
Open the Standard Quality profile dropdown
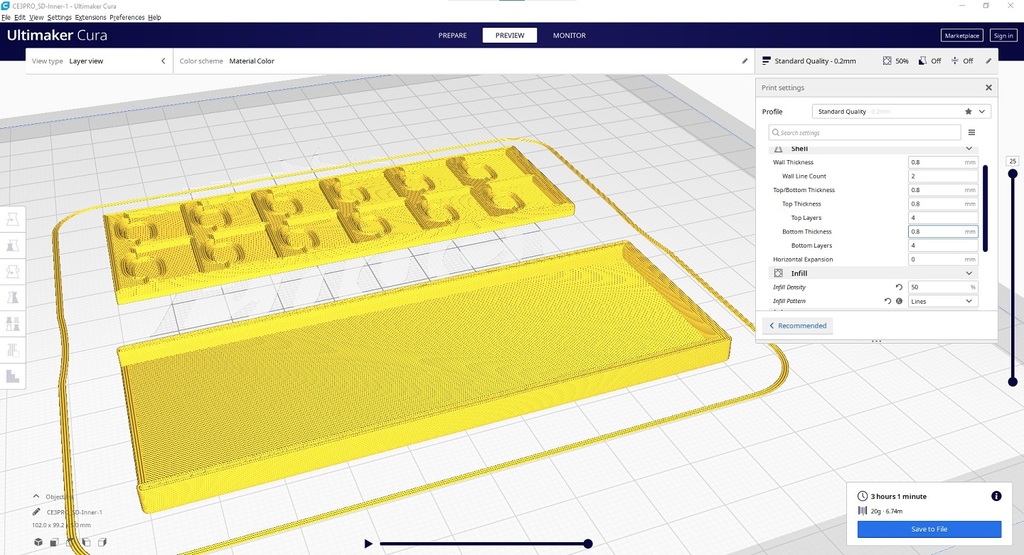pyautogui.click(x=900, y=112)
